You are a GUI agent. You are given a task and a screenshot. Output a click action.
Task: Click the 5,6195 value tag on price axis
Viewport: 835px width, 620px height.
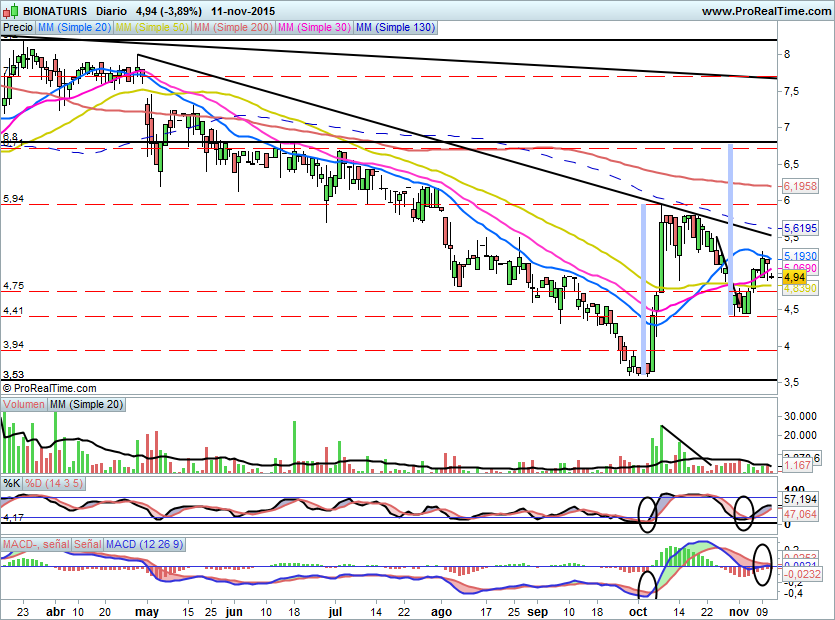[x=801, y=228]
